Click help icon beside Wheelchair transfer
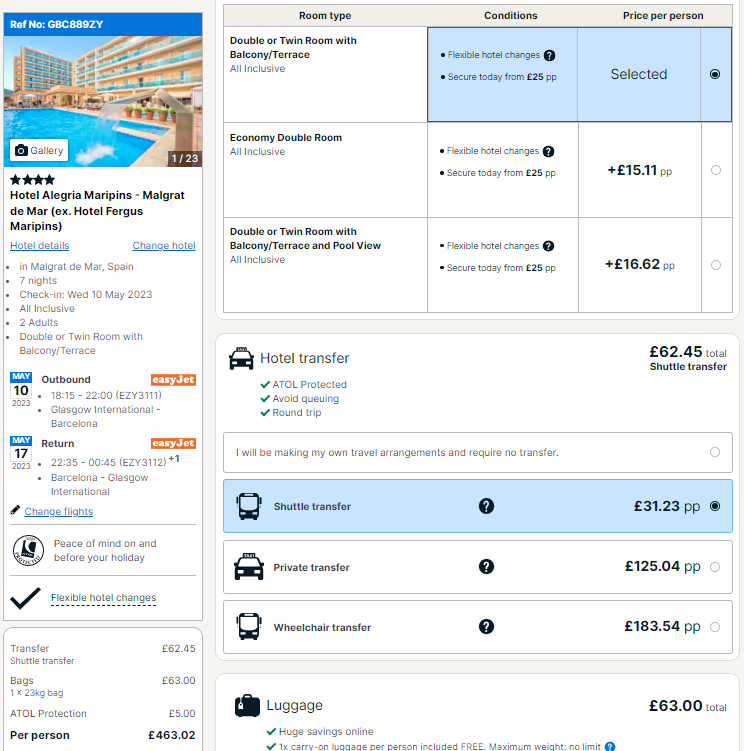The width and height of the screenshot is (744, 751). click(486, 626)
